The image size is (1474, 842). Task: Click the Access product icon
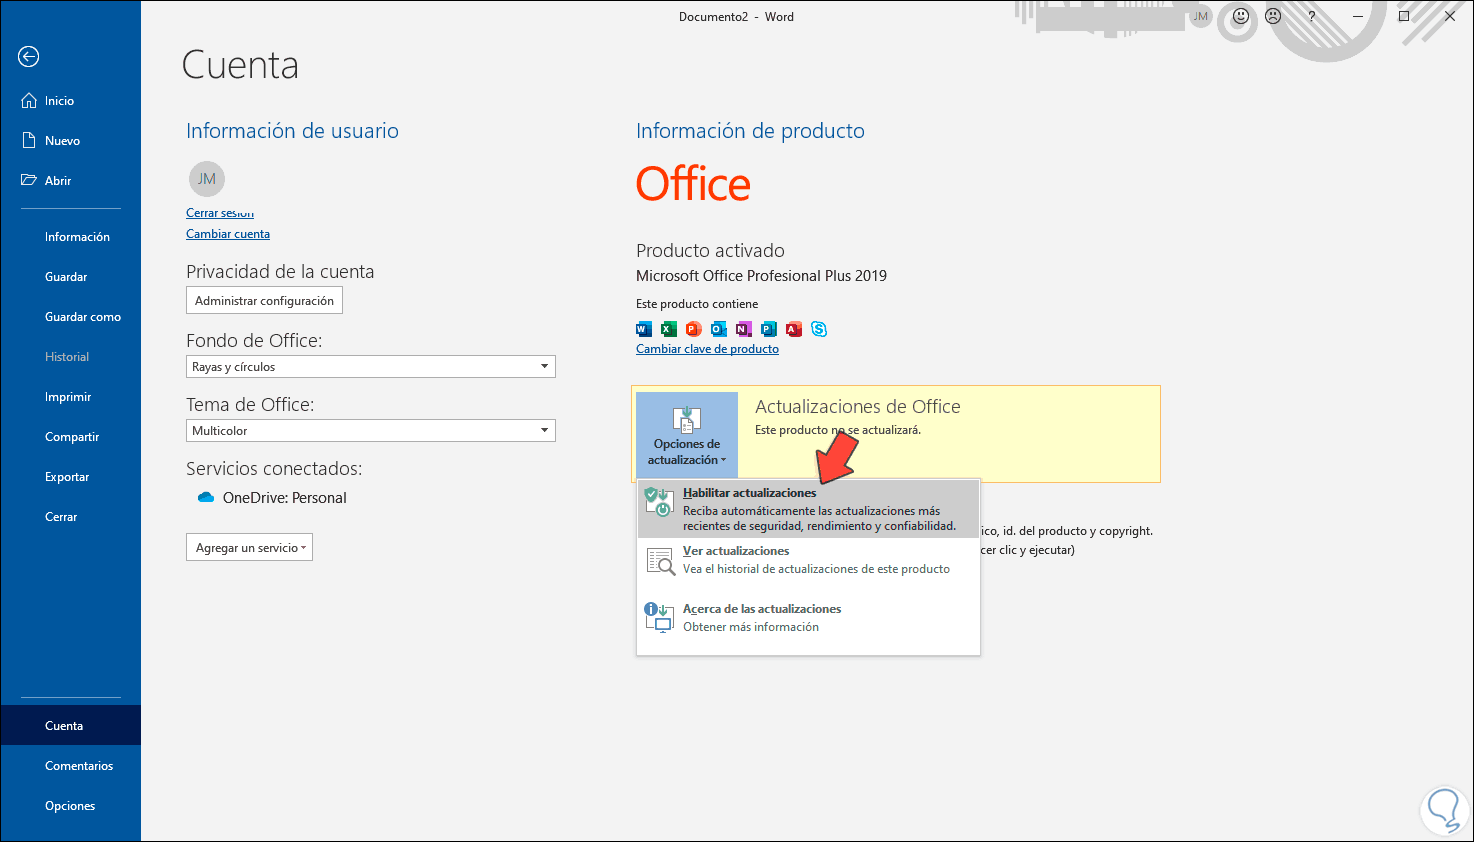(794, 329)
